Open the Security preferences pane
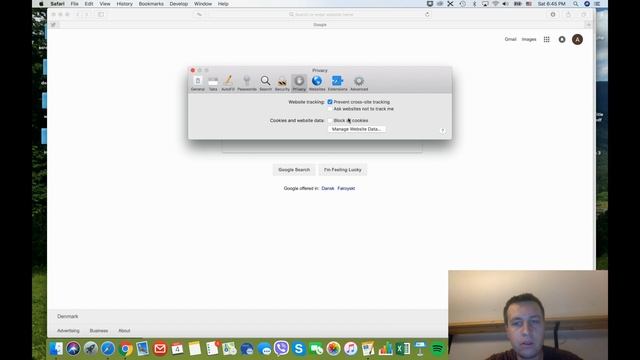Screen dimensions: 640x360 tap(282, 83)
